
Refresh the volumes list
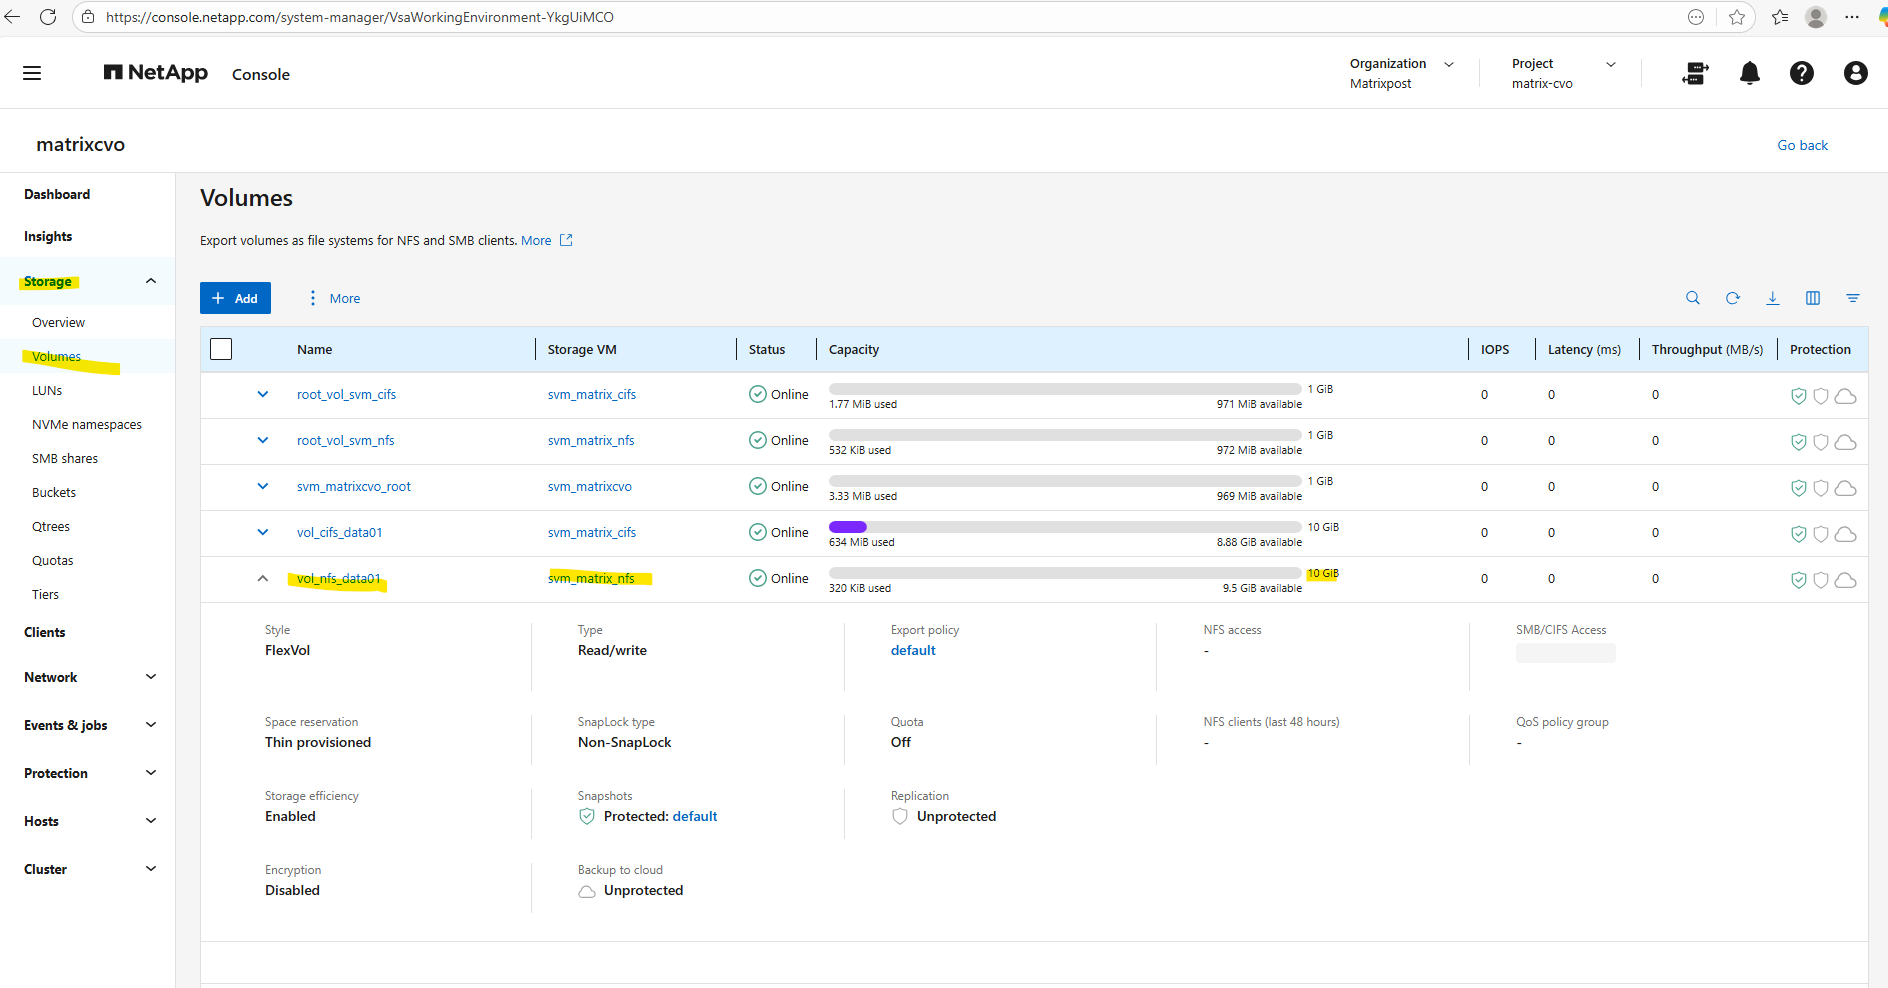tap(1732, 298)
